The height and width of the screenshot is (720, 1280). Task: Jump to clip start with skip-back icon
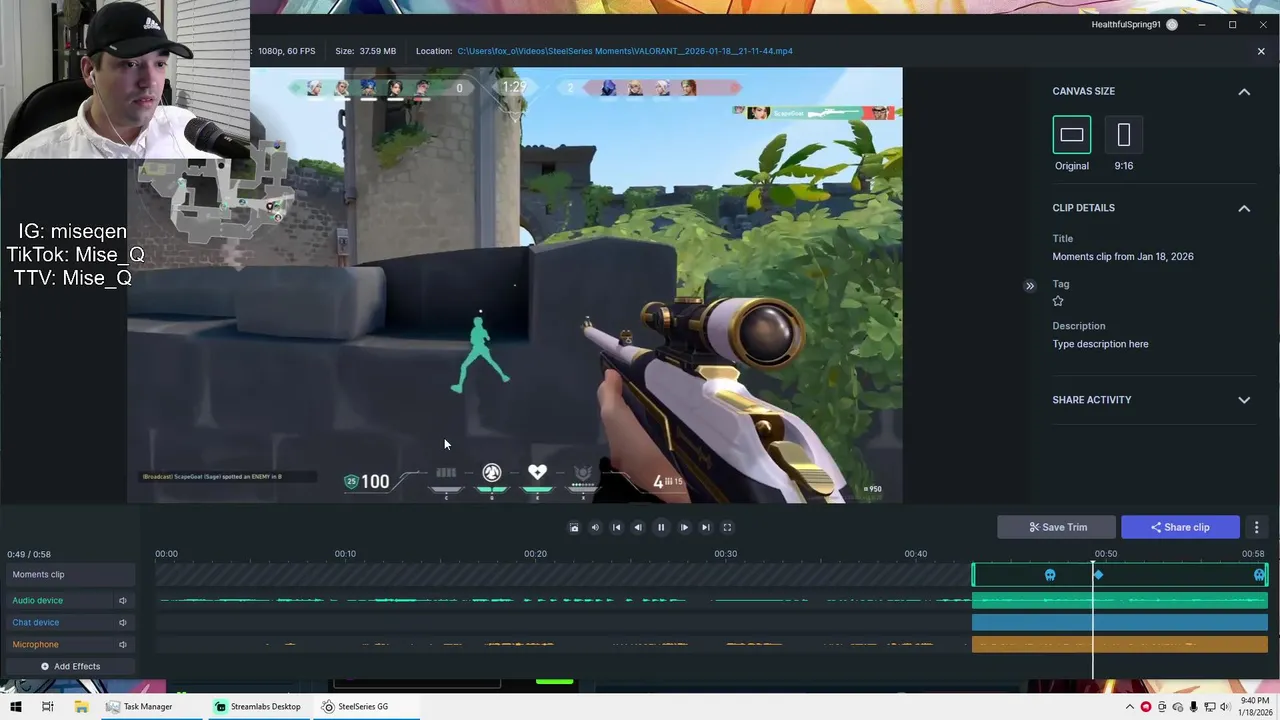[616, 527]
